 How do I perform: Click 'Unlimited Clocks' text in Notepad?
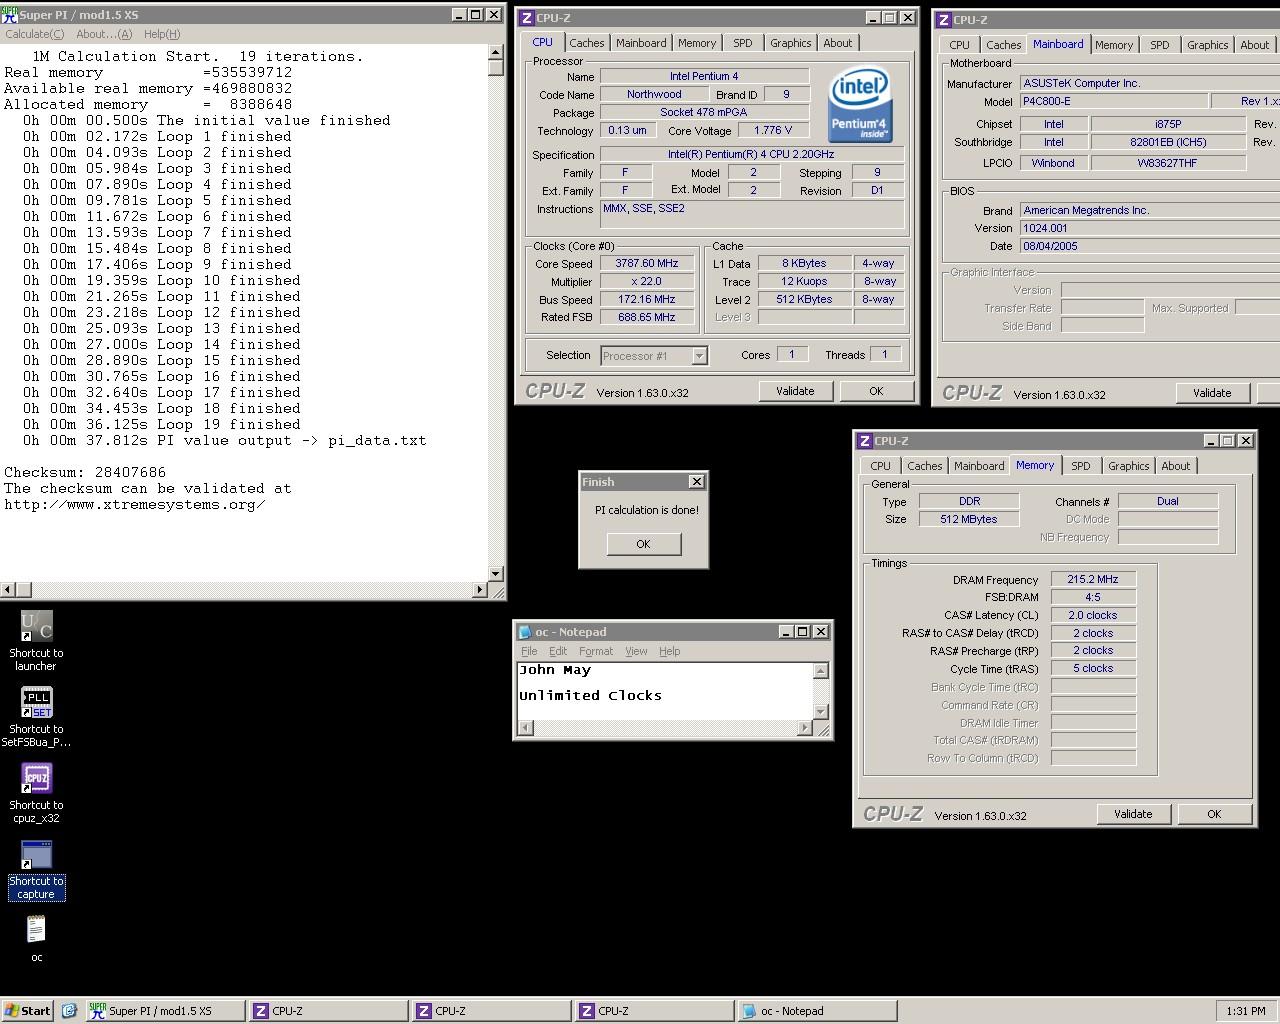pos(590,696)
